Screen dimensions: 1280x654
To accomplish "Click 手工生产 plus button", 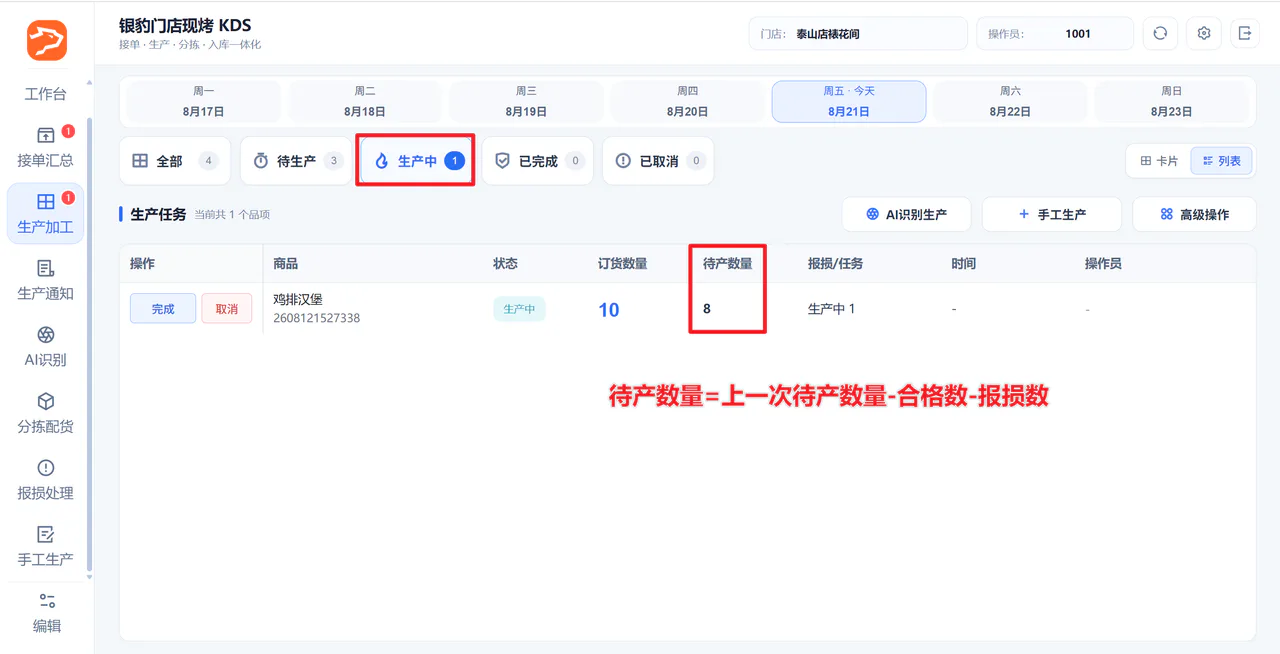I will point(1052,214).
